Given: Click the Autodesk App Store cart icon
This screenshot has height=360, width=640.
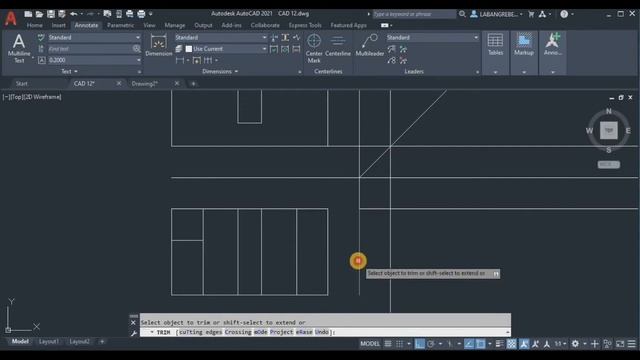Looking at the screenshot, I should [x=531, y=14].
